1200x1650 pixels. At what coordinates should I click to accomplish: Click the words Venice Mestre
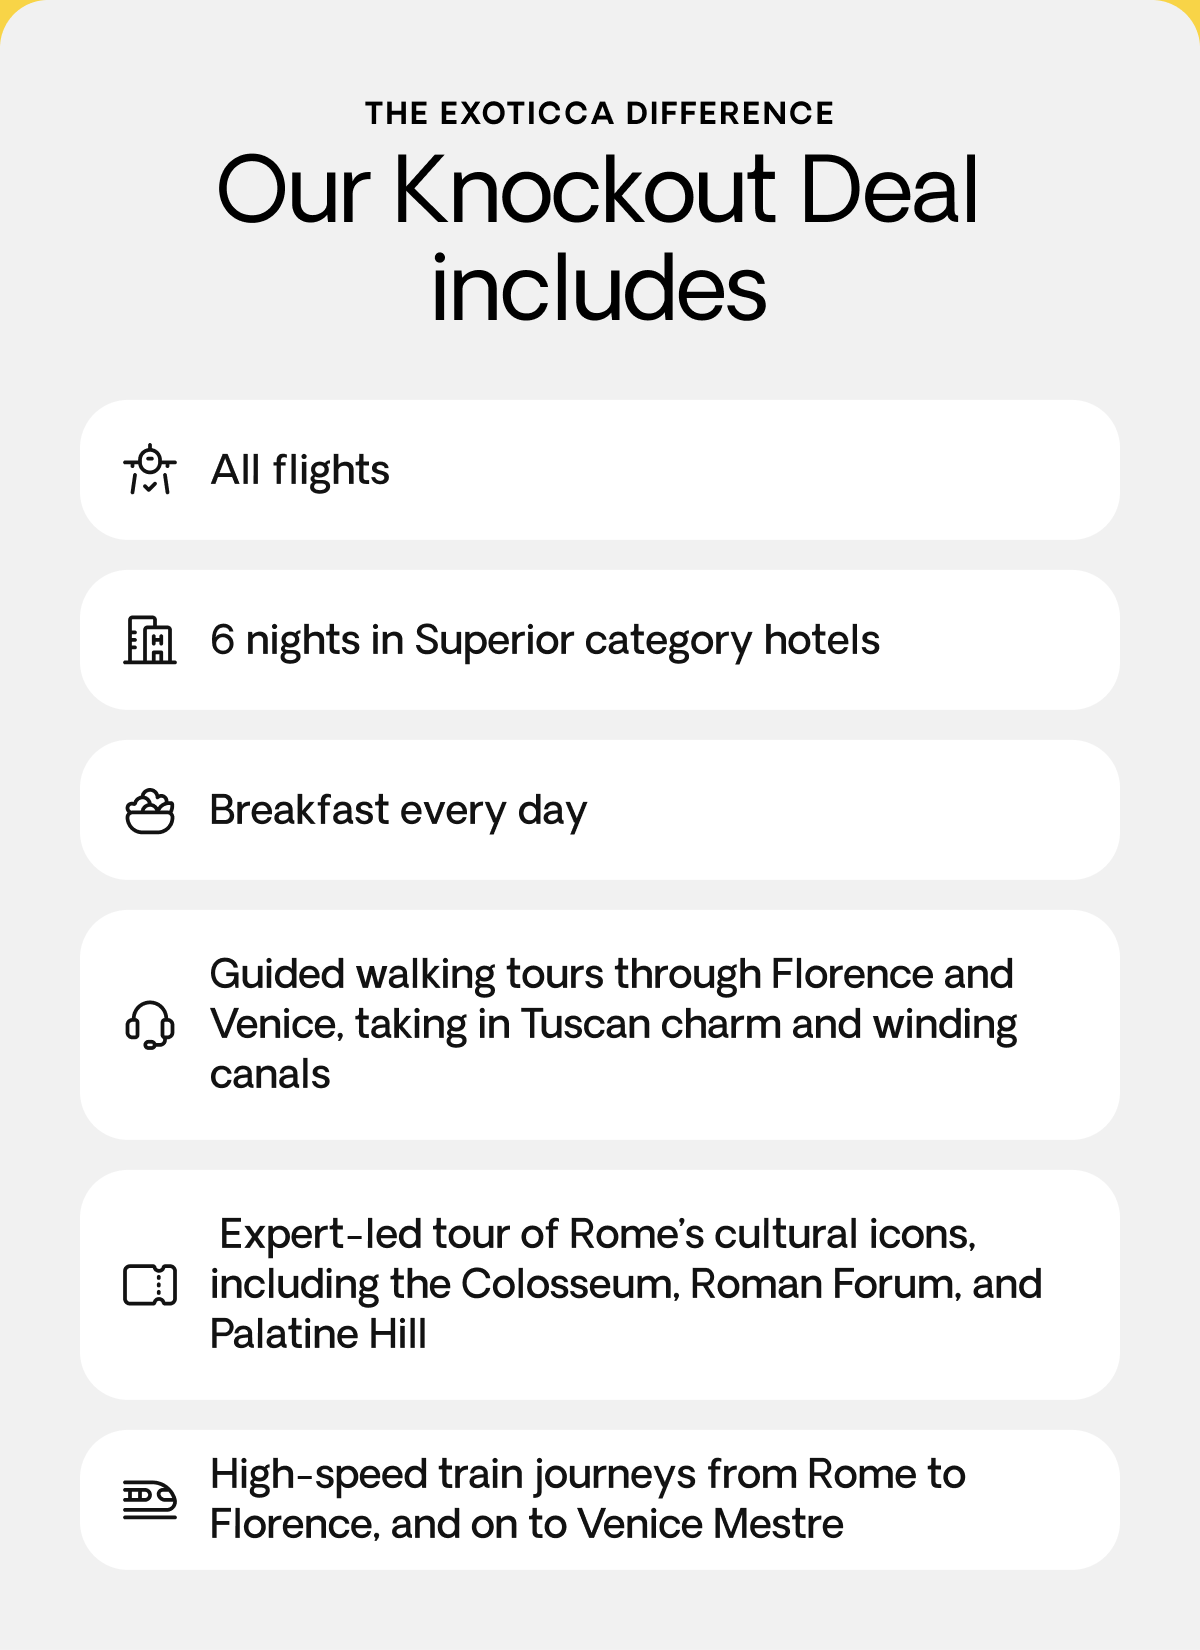711,1524
